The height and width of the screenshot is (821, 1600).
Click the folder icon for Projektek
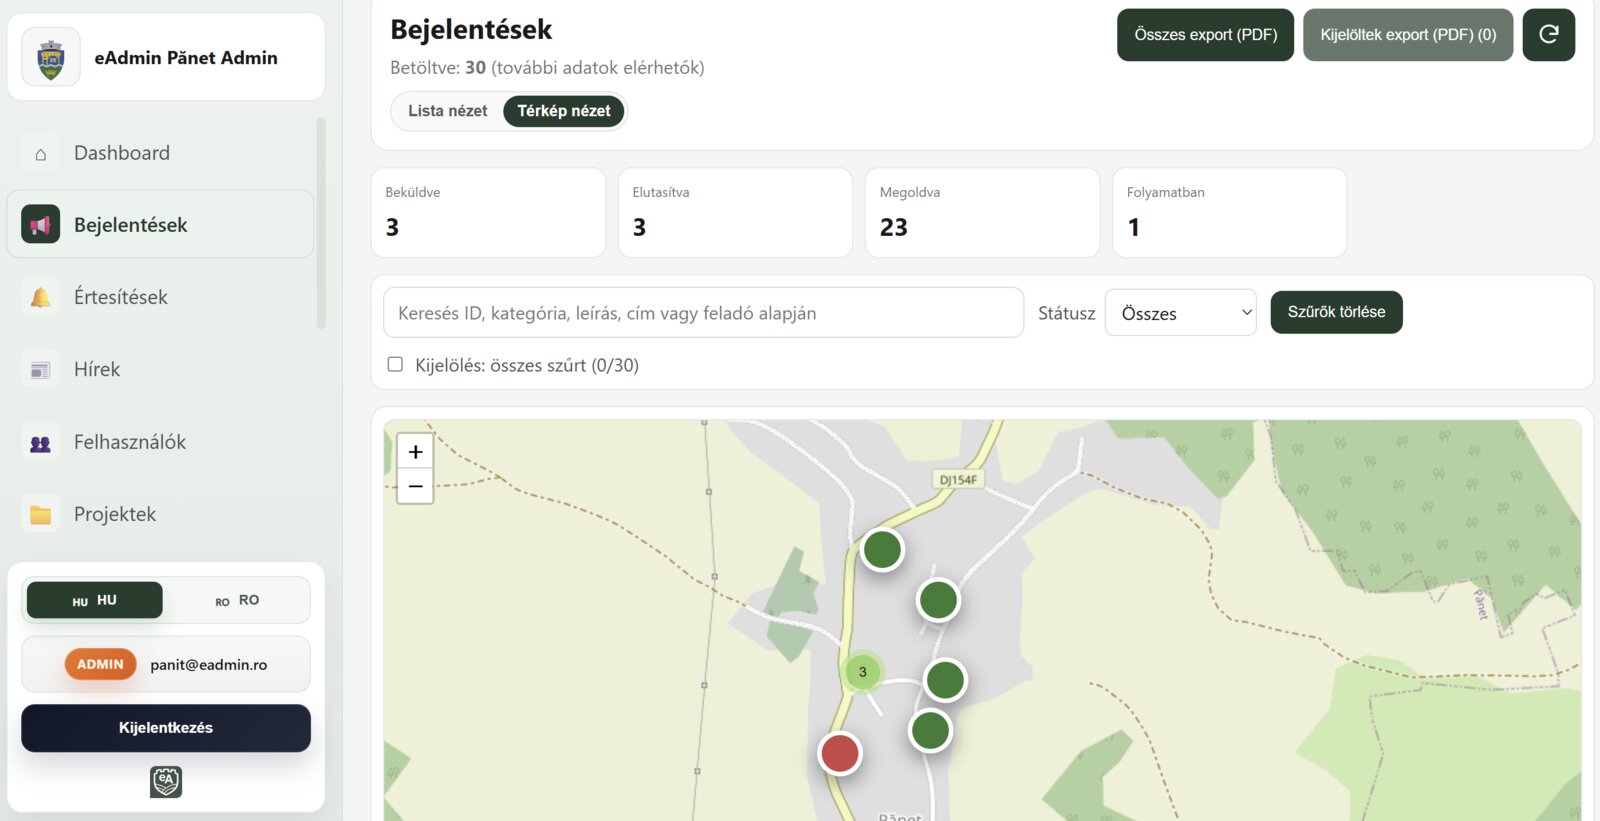40,514
